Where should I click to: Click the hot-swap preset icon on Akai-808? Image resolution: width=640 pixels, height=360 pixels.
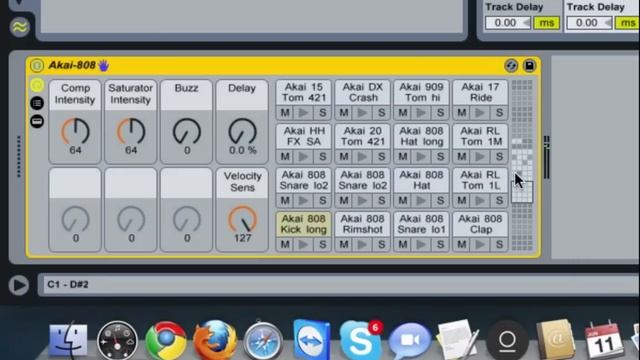click(511, 66)
